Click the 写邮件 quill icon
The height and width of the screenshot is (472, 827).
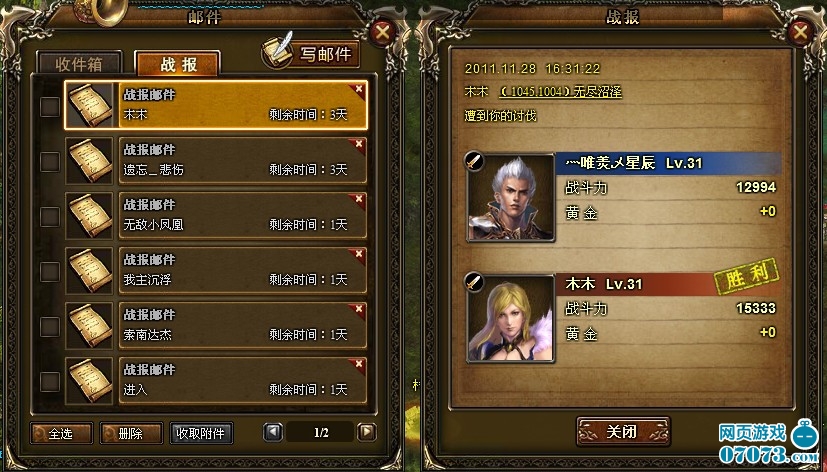tap(278, 52)
